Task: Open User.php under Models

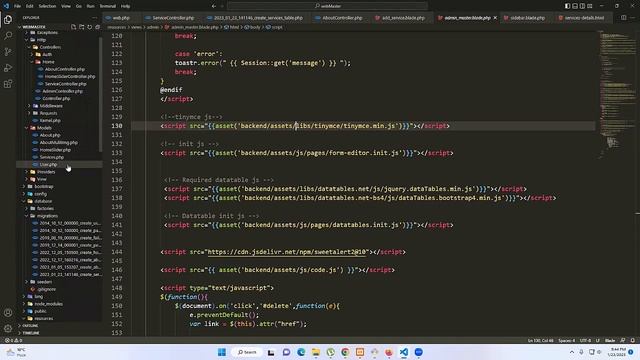Action: pyautogui.click(x=48, y=164)
